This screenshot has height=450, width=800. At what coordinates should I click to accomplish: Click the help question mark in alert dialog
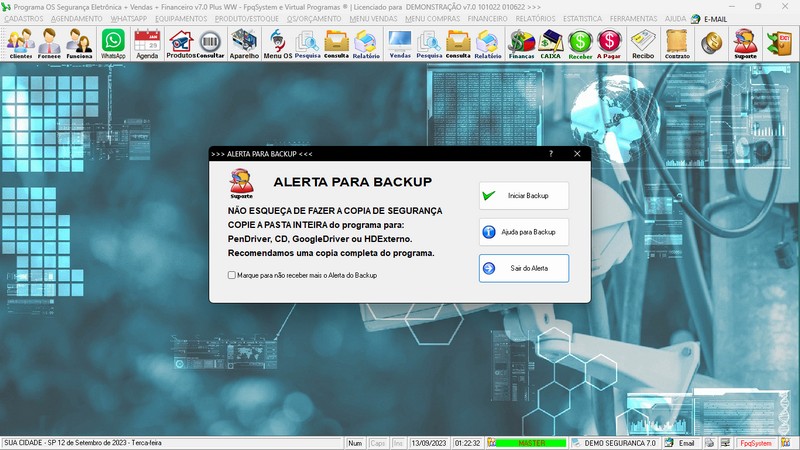[551, 154]
